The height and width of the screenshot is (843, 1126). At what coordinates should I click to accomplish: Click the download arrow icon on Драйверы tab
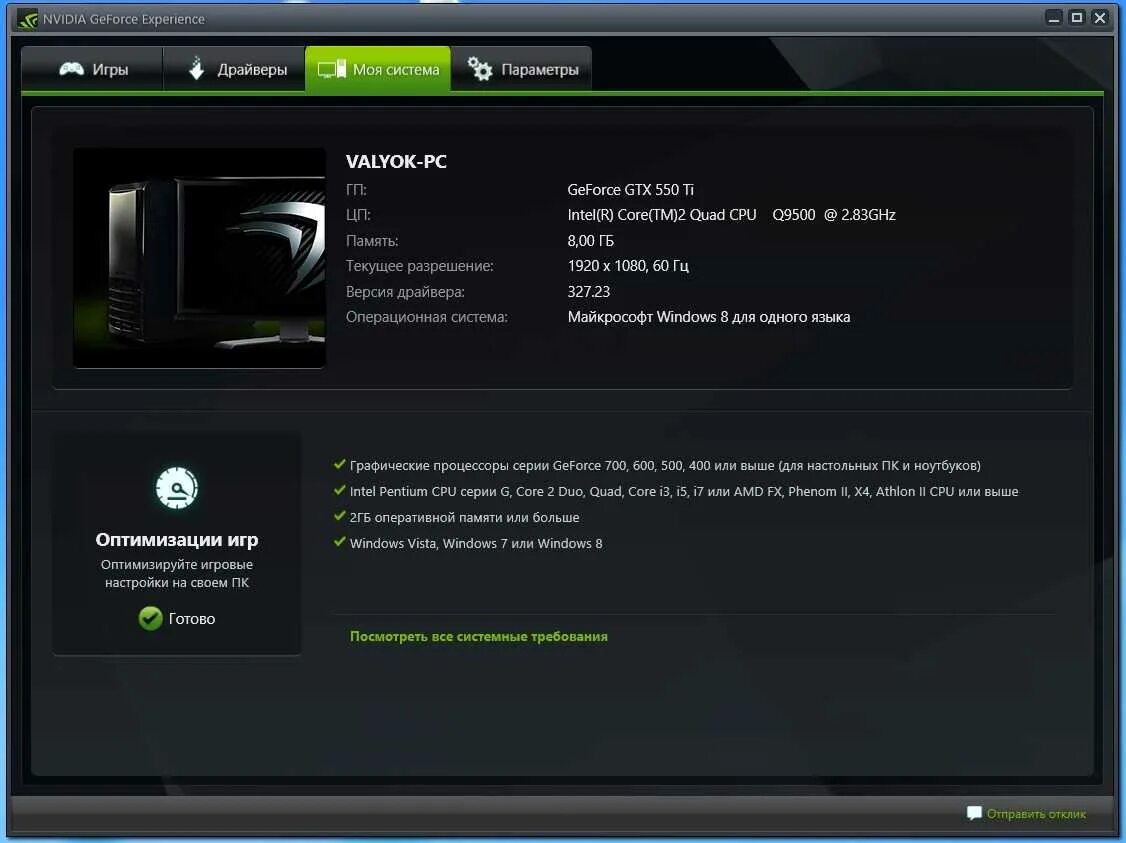196,68
